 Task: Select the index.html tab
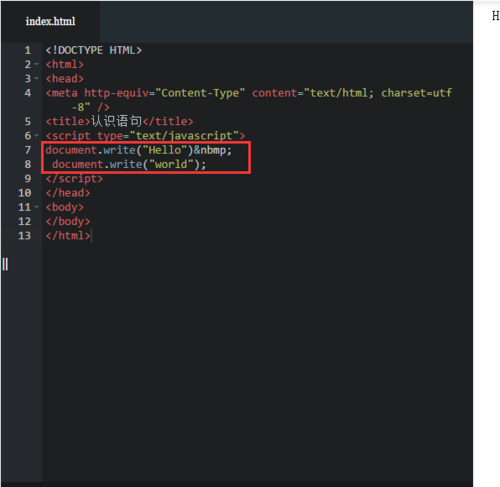coord(50,21)
